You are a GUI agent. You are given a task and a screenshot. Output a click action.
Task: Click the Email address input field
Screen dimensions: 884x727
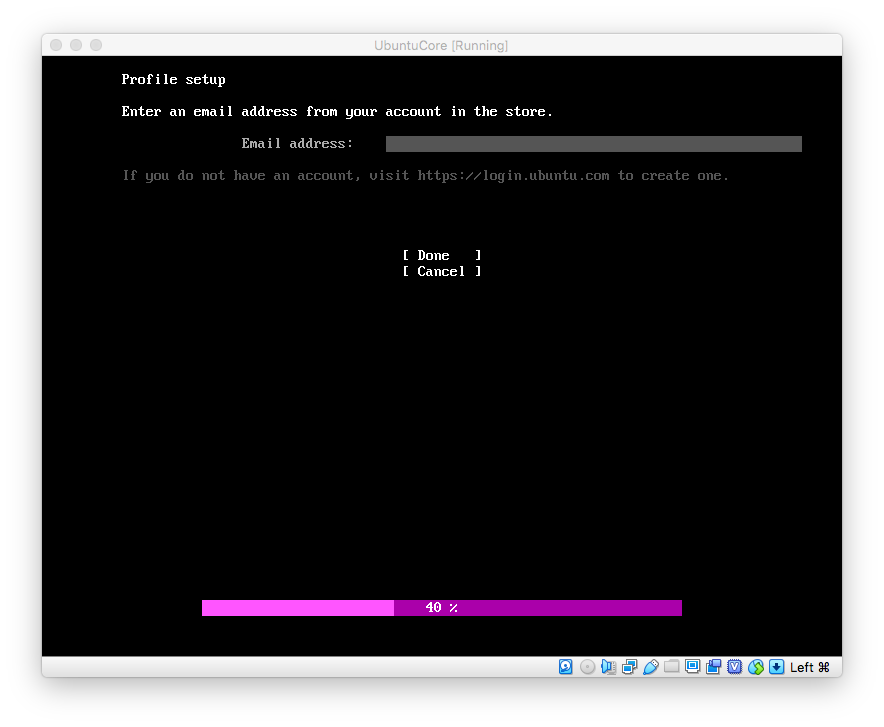pyautogui.click(x=593, y=144)
